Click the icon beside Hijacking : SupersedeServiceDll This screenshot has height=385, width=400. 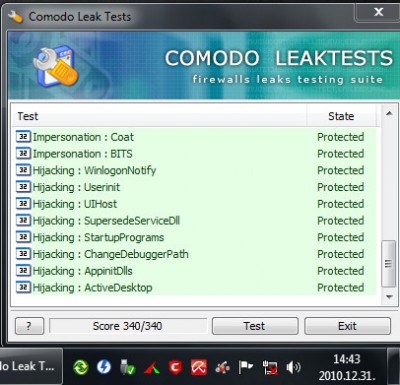23,220
